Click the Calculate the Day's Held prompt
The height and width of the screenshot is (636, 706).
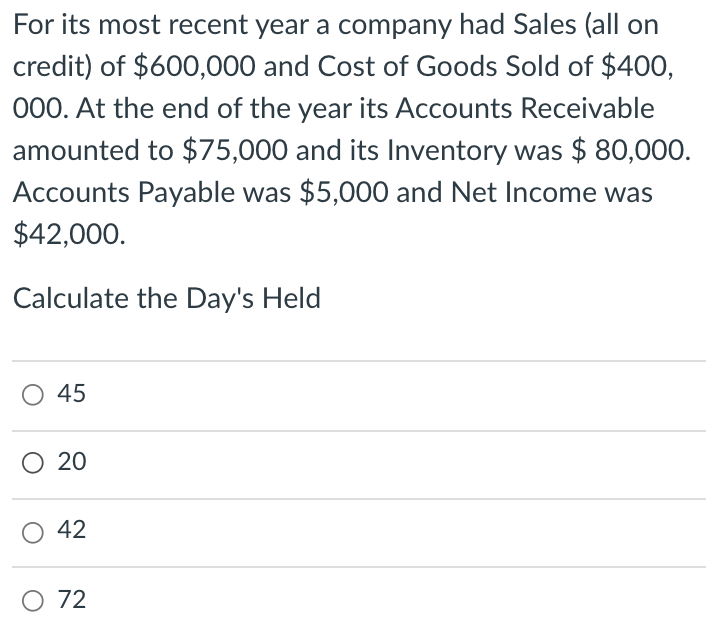tap(167, 298)
